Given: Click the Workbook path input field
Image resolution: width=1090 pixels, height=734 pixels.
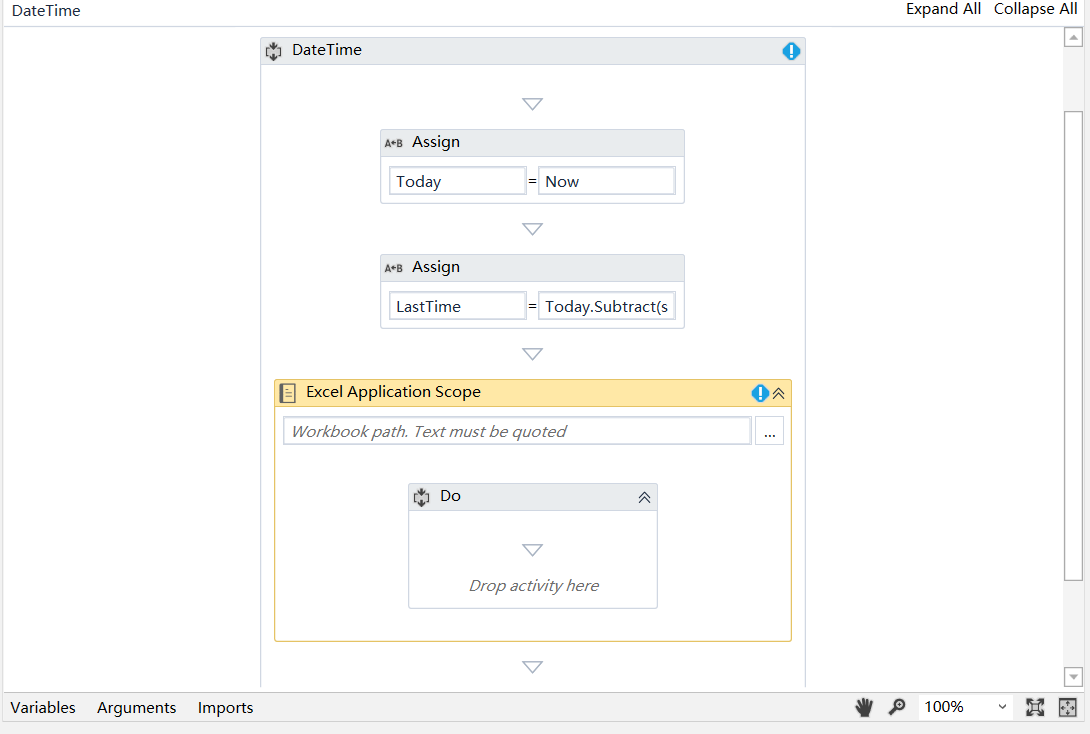Looking at the screenshot, I should point(517,432).
